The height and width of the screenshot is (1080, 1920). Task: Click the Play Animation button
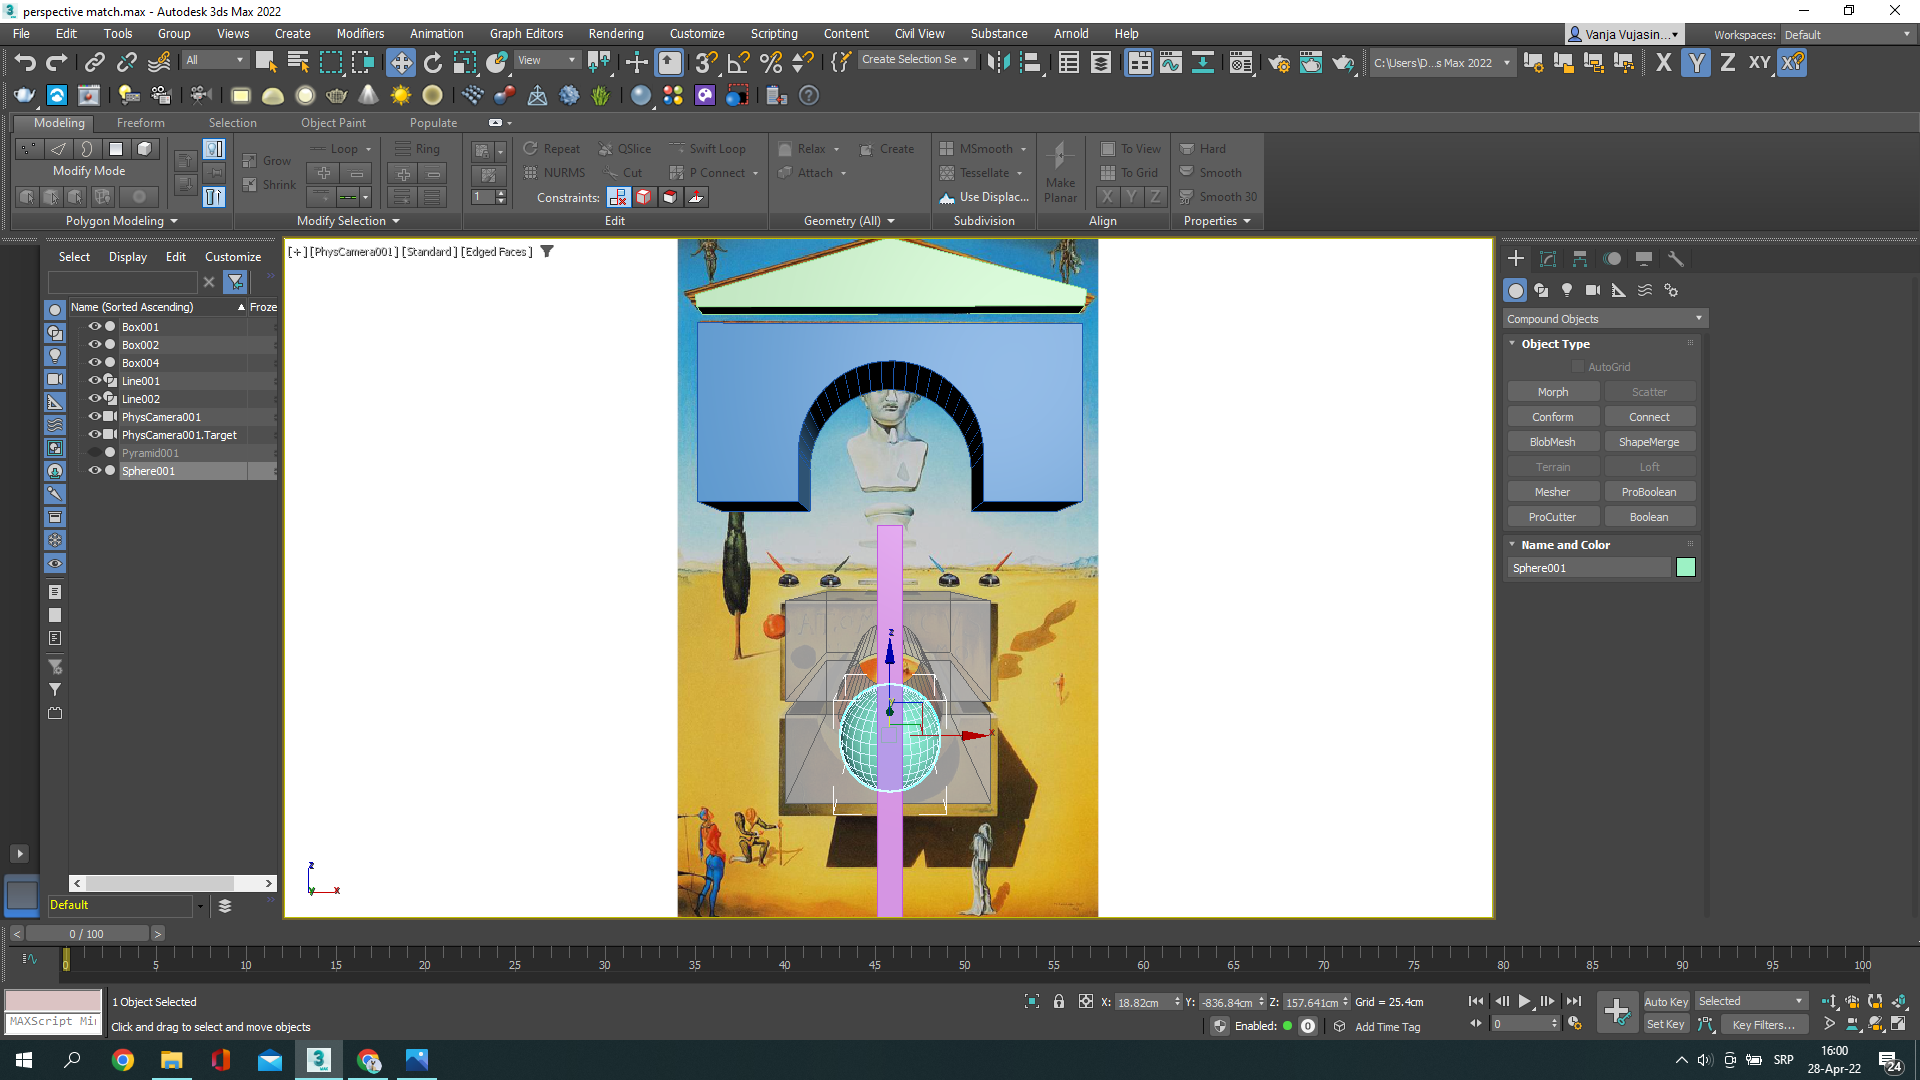pyautogui.click(x=1525, y=1001)
